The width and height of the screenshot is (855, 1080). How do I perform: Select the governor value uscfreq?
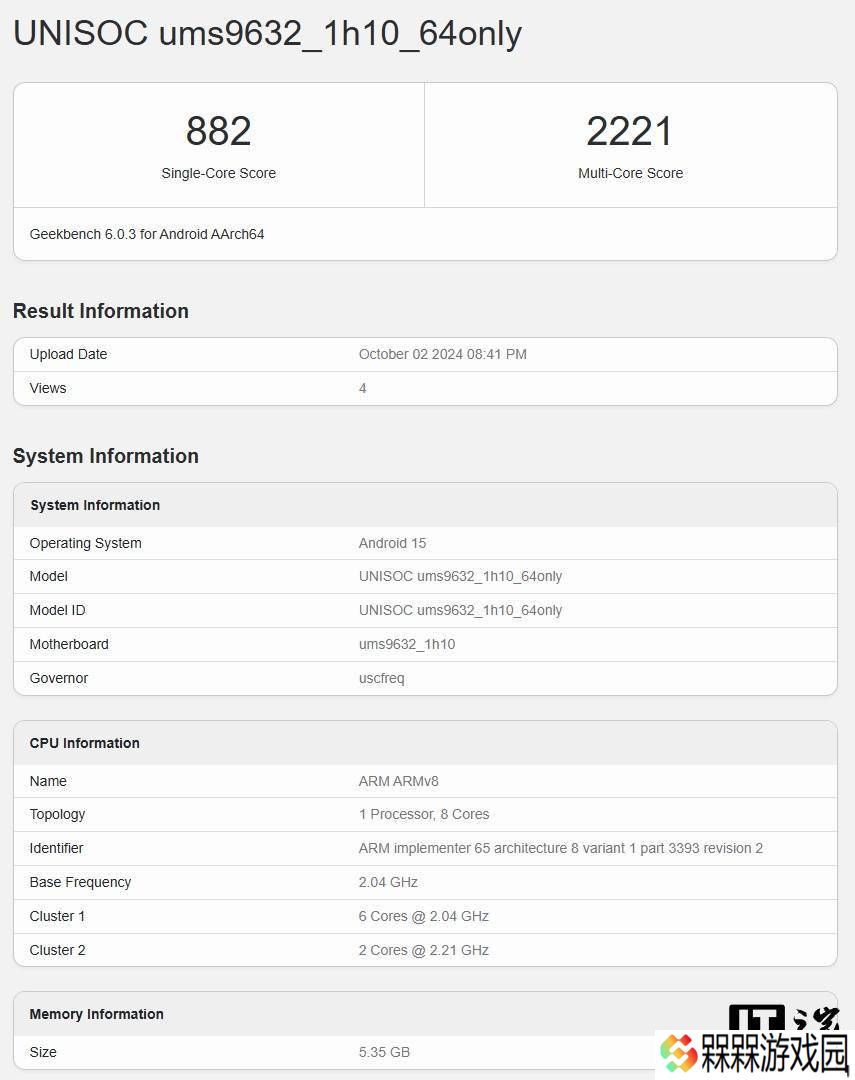click(382, 678)
